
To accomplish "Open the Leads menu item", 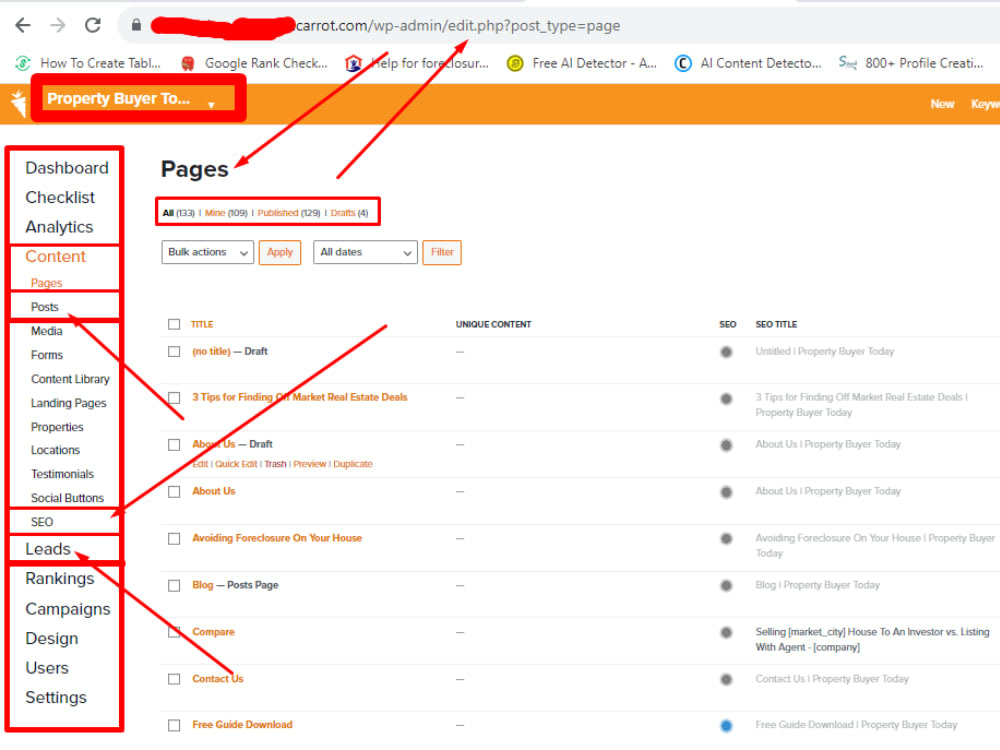I will 48,549.
